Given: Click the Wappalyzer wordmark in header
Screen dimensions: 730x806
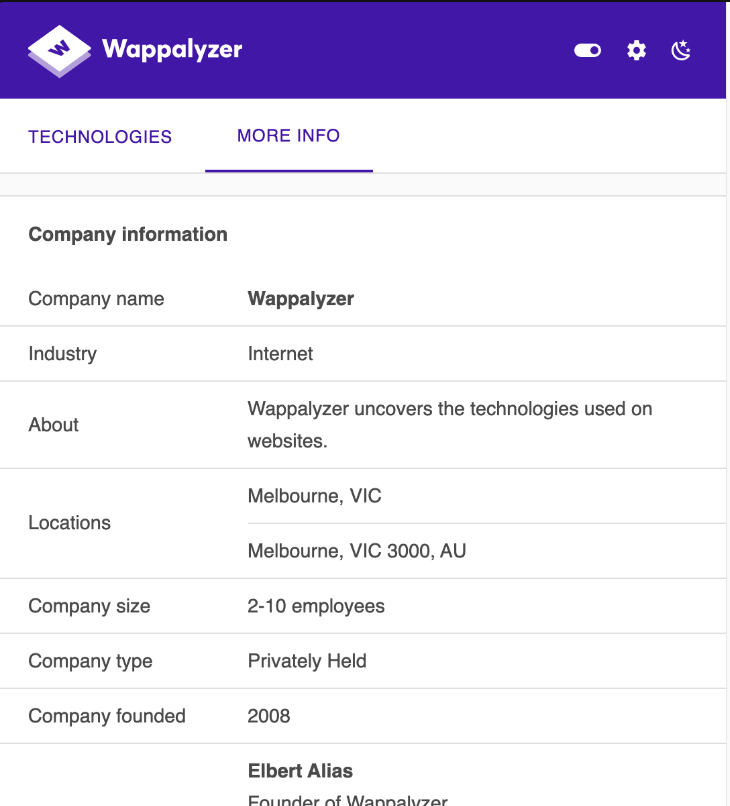Looking at the screenshot, I should [172, 50].
